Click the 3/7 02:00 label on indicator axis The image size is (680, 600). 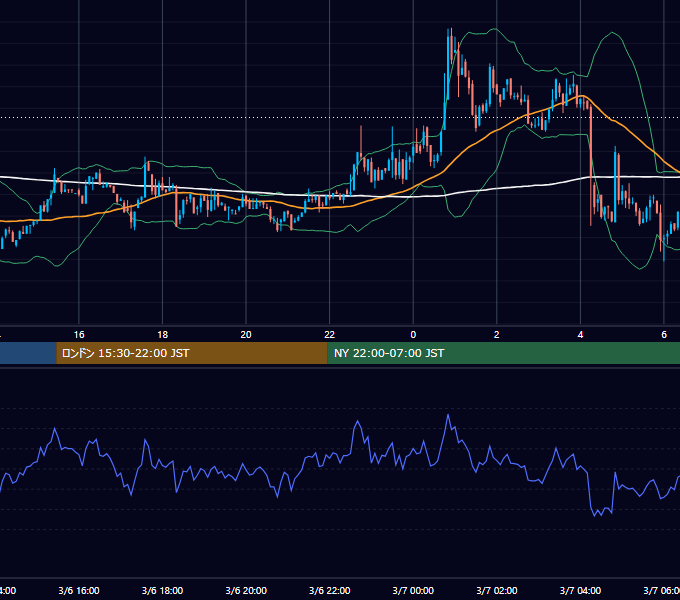coord(497,590)
